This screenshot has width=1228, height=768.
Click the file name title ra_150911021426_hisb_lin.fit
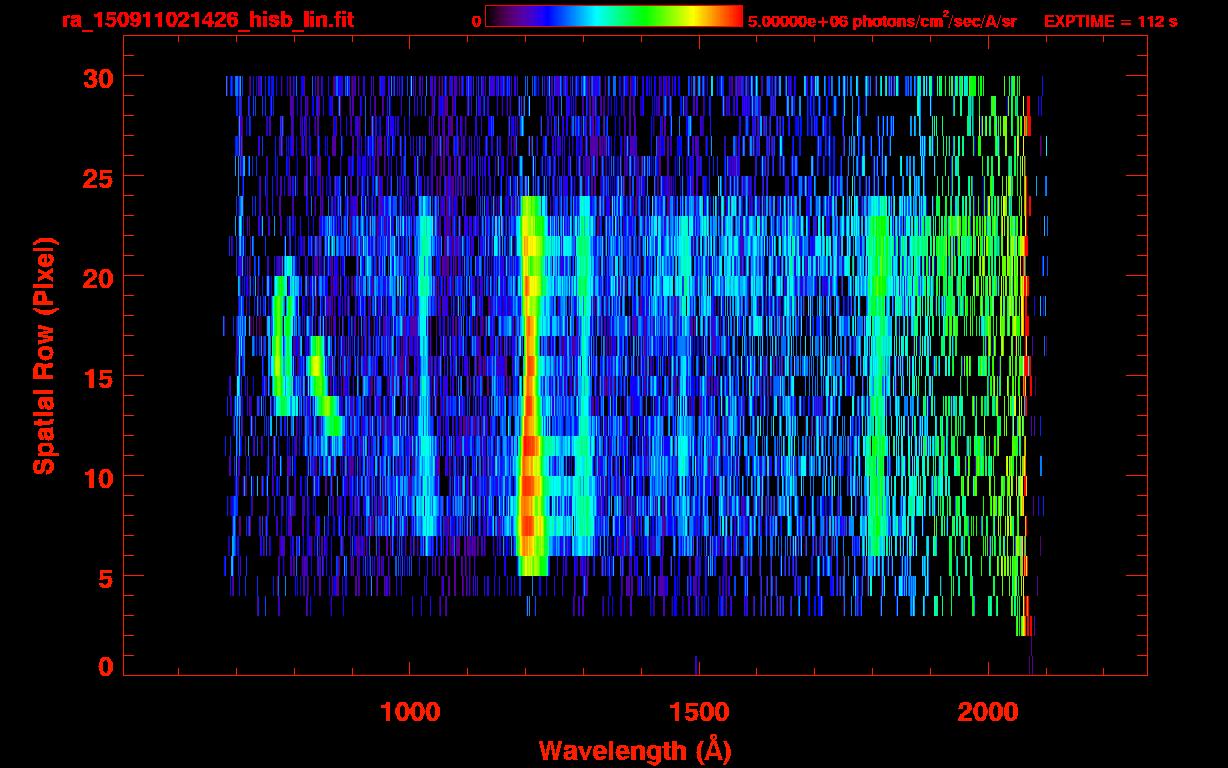tap(207, 20)
